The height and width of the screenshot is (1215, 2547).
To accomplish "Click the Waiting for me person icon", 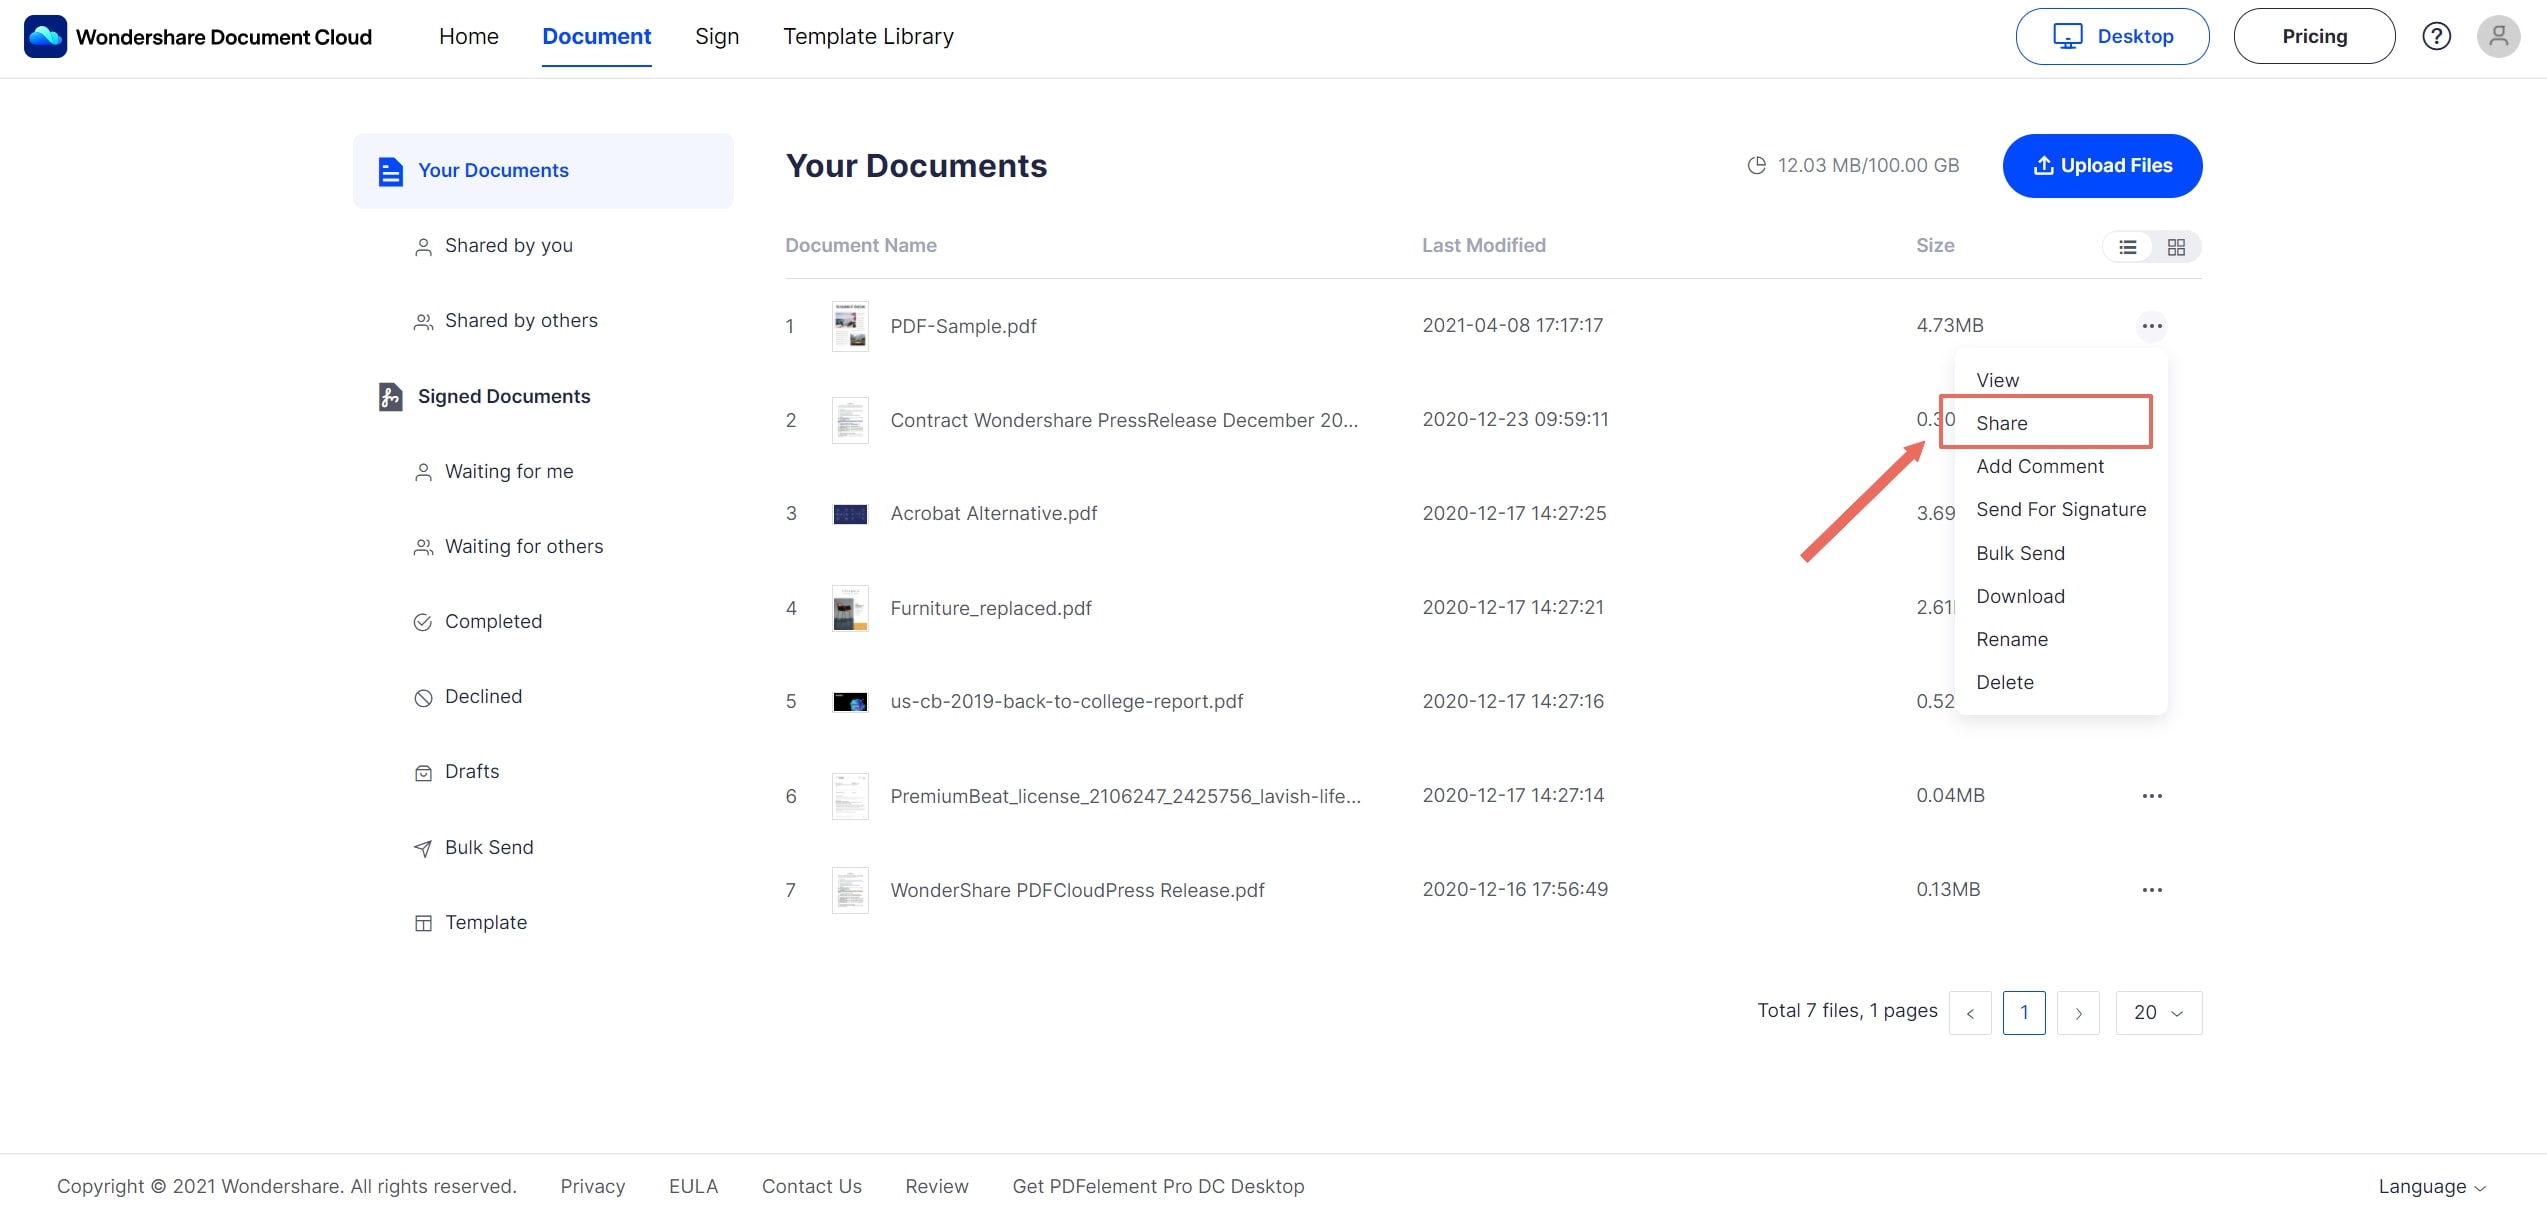I will click(x=423, y=472).
